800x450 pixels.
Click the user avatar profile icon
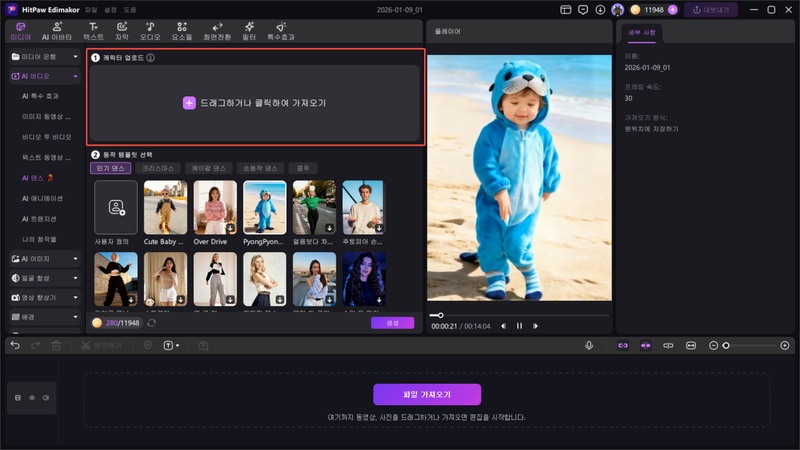point(617,10)
